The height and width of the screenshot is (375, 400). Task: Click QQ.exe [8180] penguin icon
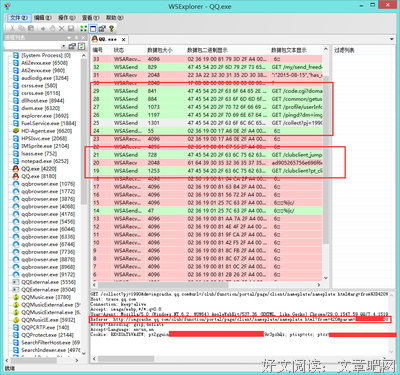point(16,176)
